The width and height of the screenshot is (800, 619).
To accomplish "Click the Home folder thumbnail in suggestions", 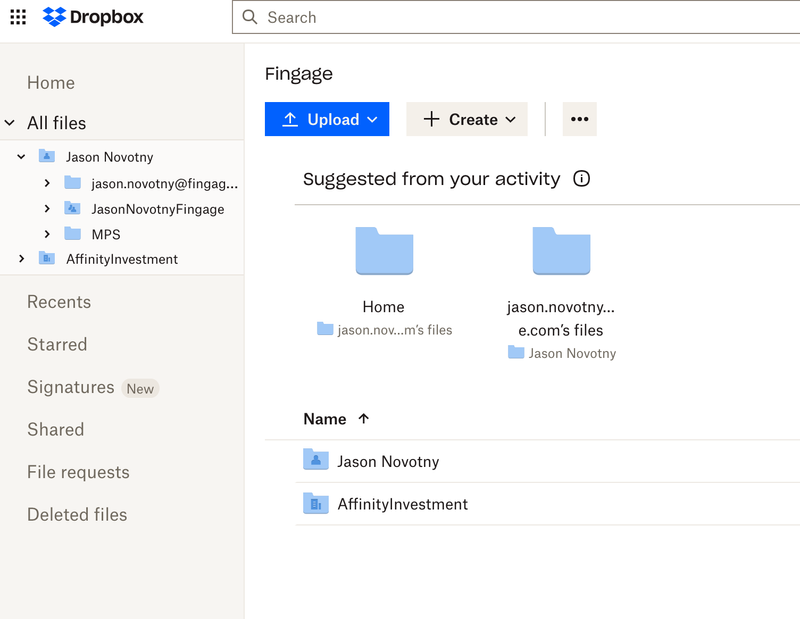I will (384, 251).
